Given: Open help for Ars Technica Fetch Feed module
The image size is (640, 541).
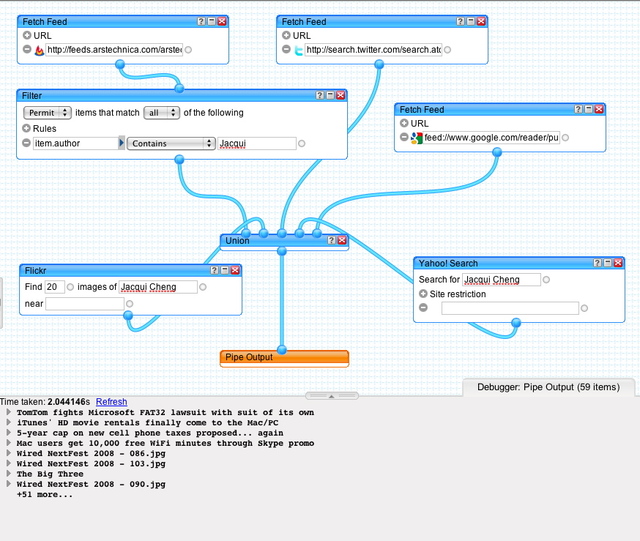Looking at the screenshot, I should click(x=201, y=21).
